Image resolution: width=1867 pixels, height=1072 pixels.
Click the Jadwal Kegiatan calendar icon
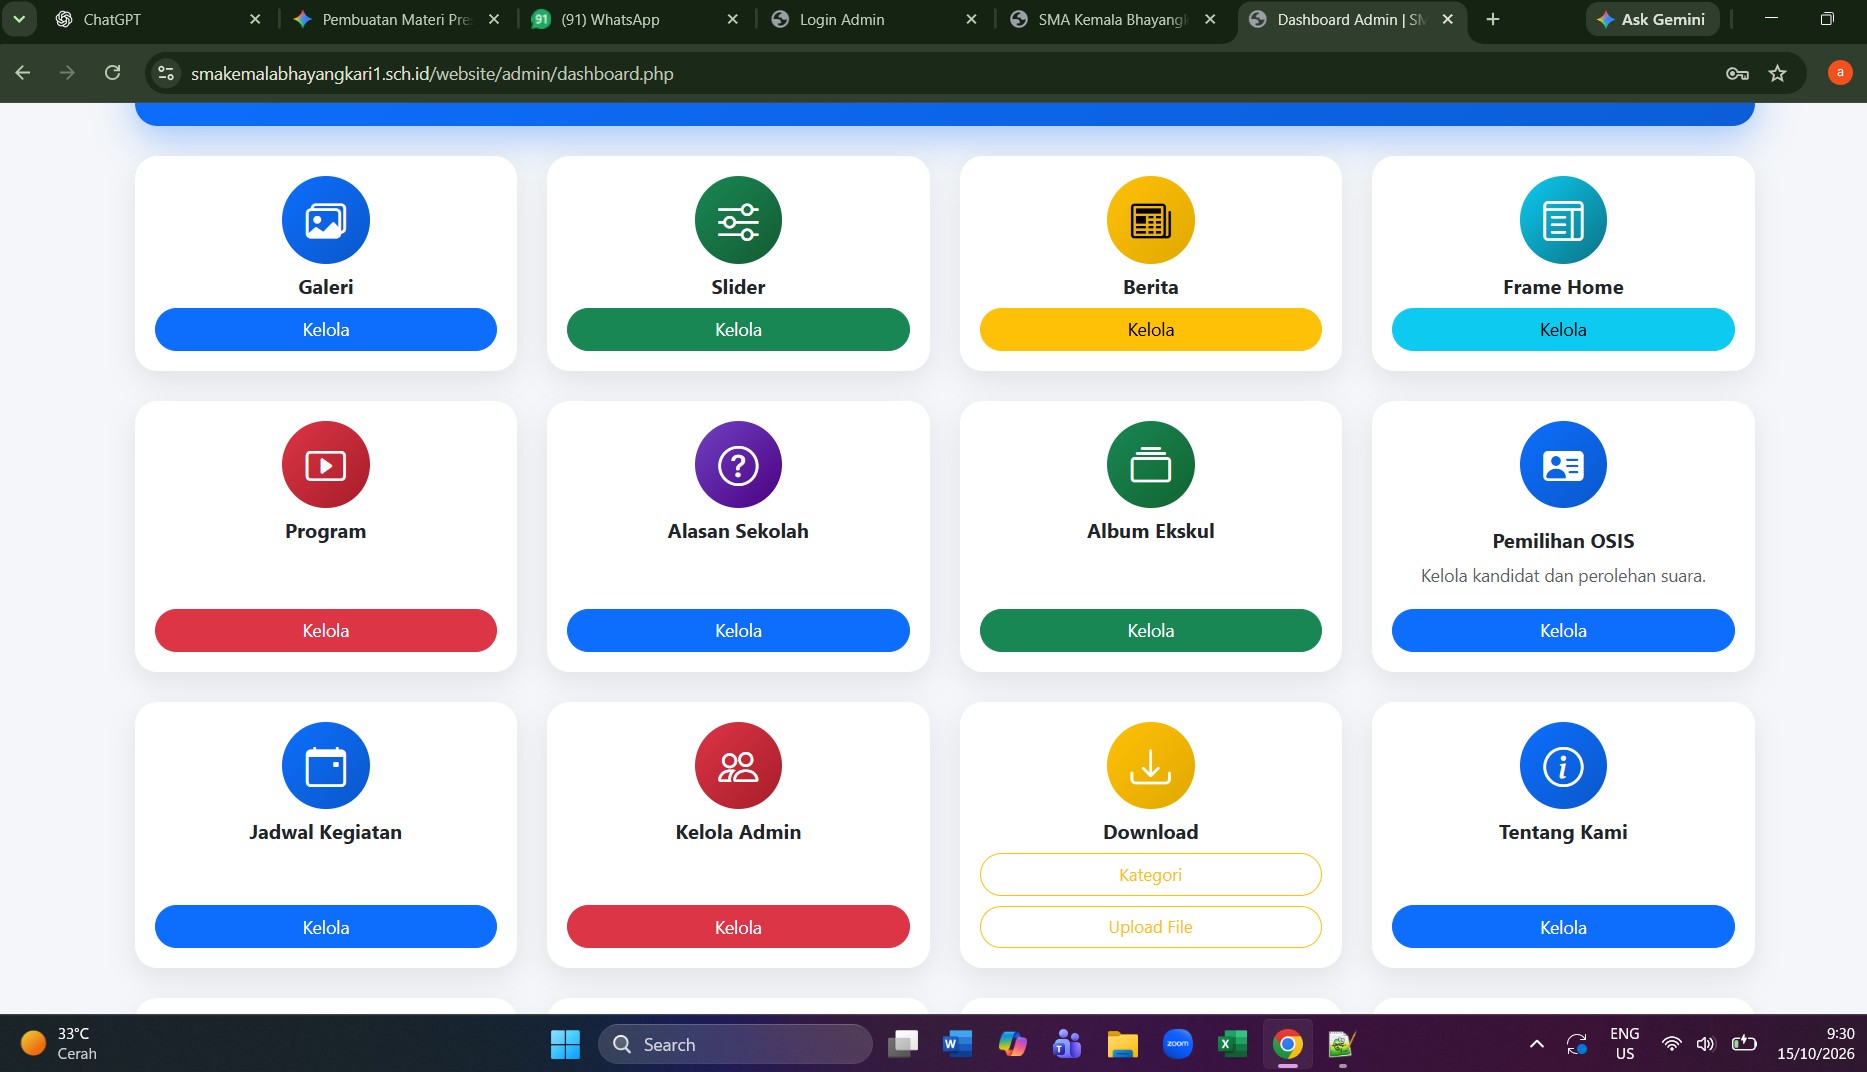[325, 766]
